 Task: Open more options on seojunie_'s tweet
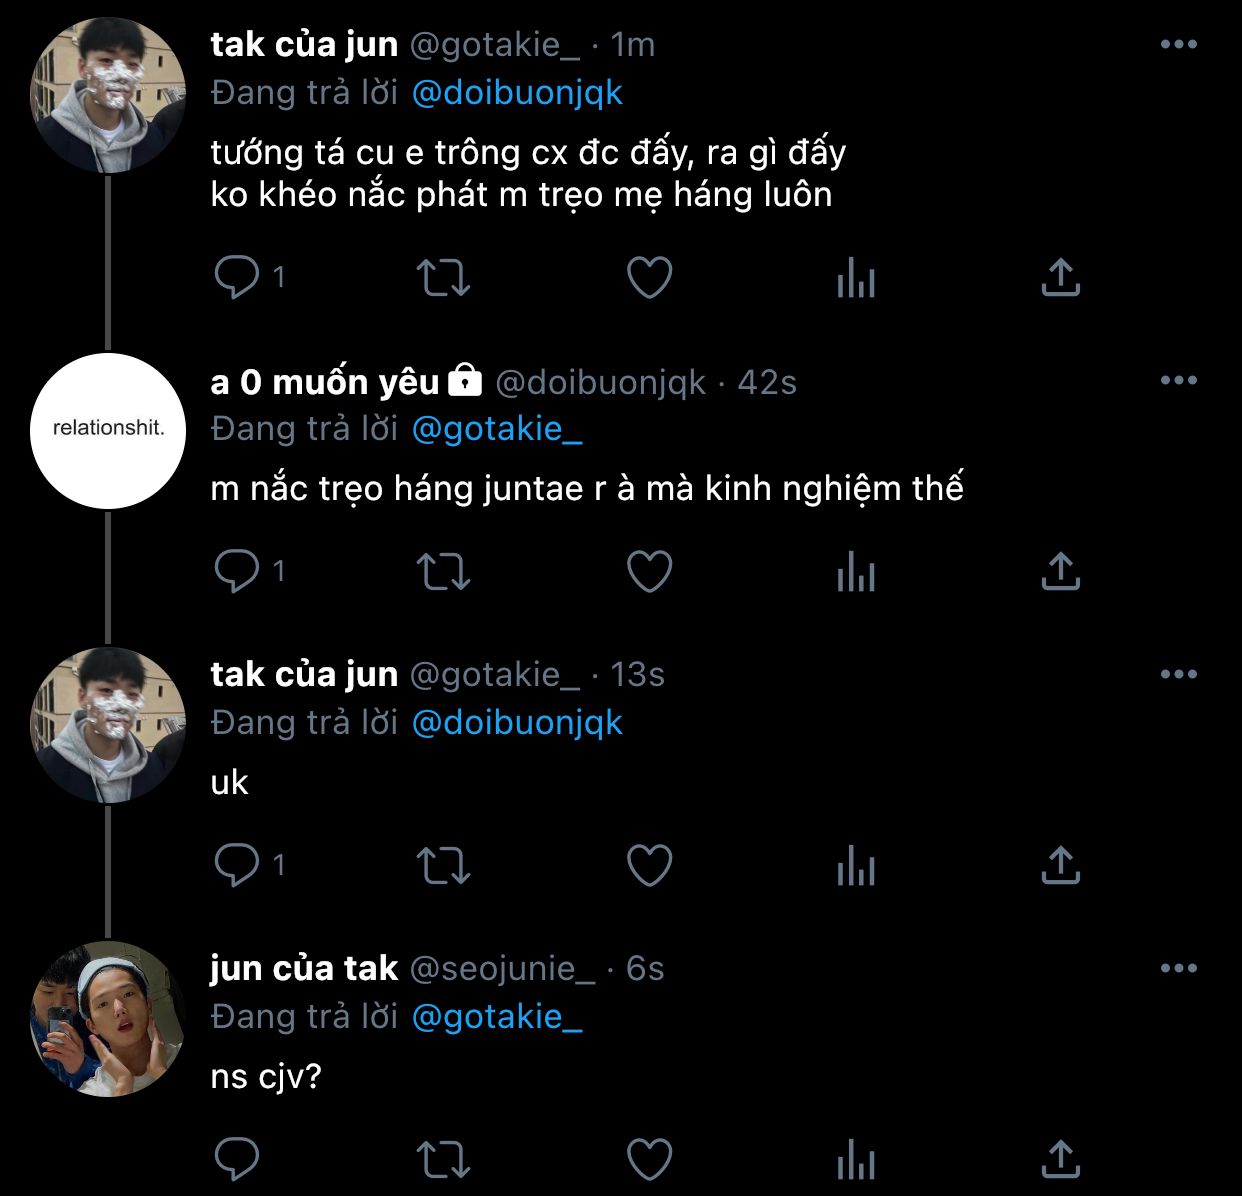point(1178,969)
